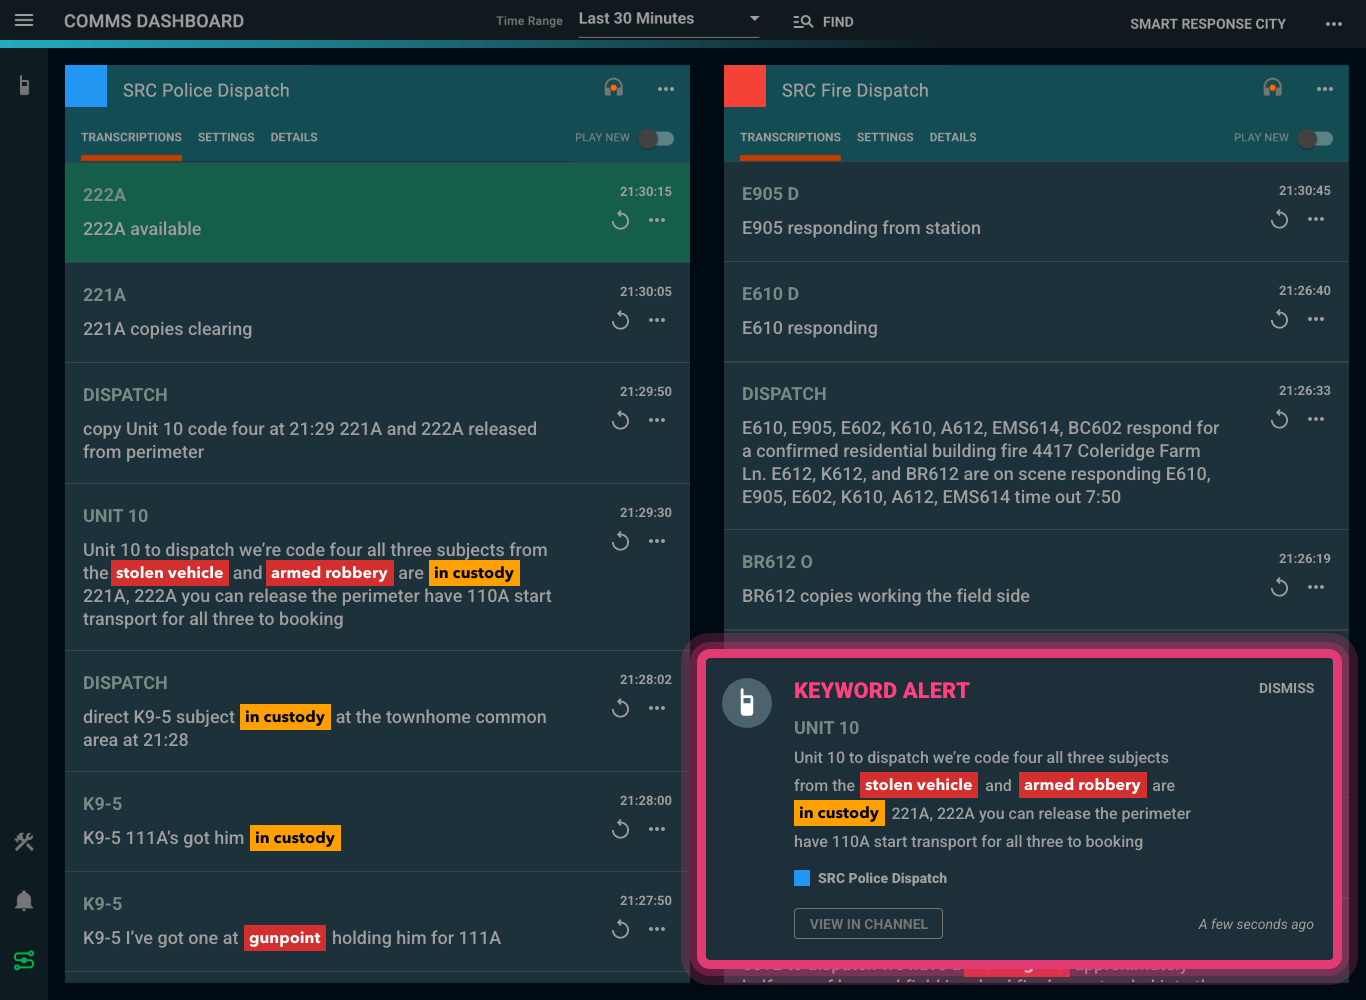
Task: Replay the 221A copies clearing transmission
Action: click(x=621, y=320)
